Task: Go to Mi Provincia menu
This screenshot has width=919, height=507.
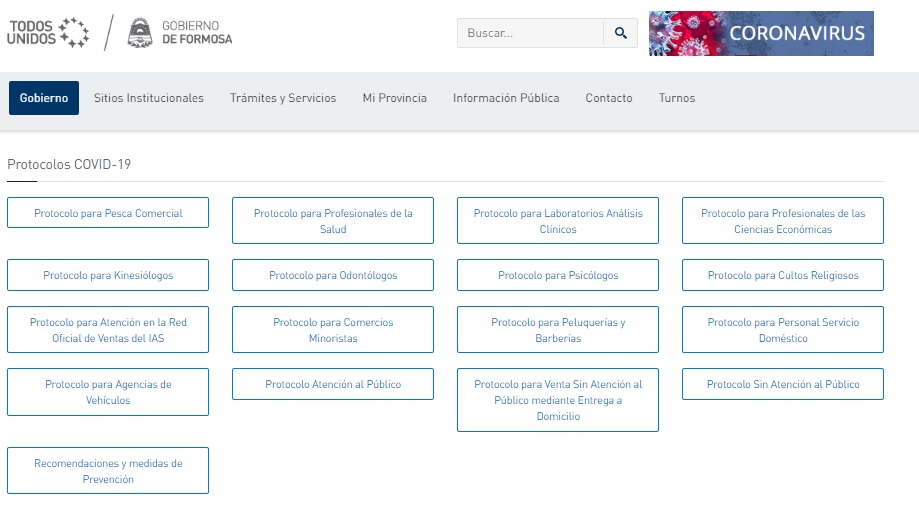Action: click(x=394, y=98)
